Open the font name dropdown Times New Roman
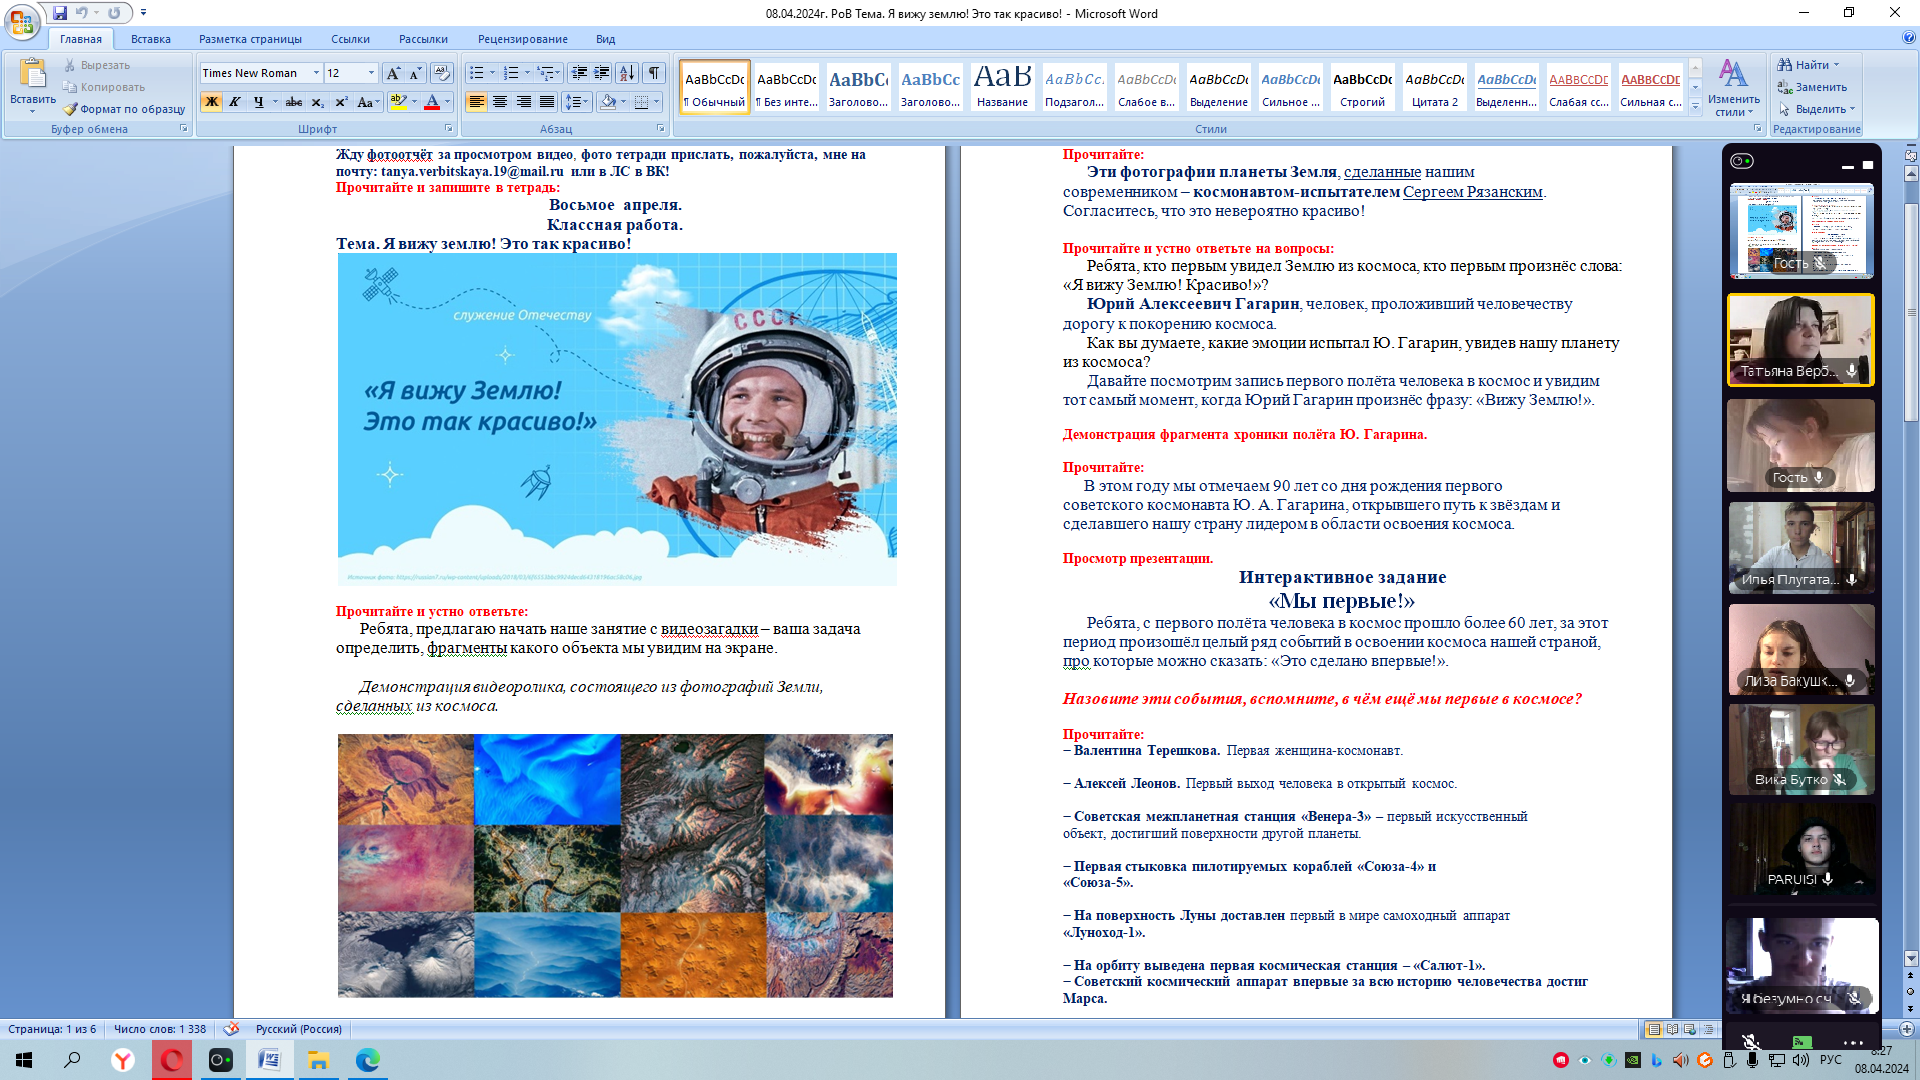The height and width of the screenshot is (1080, 1920). (x=316, y=73)
